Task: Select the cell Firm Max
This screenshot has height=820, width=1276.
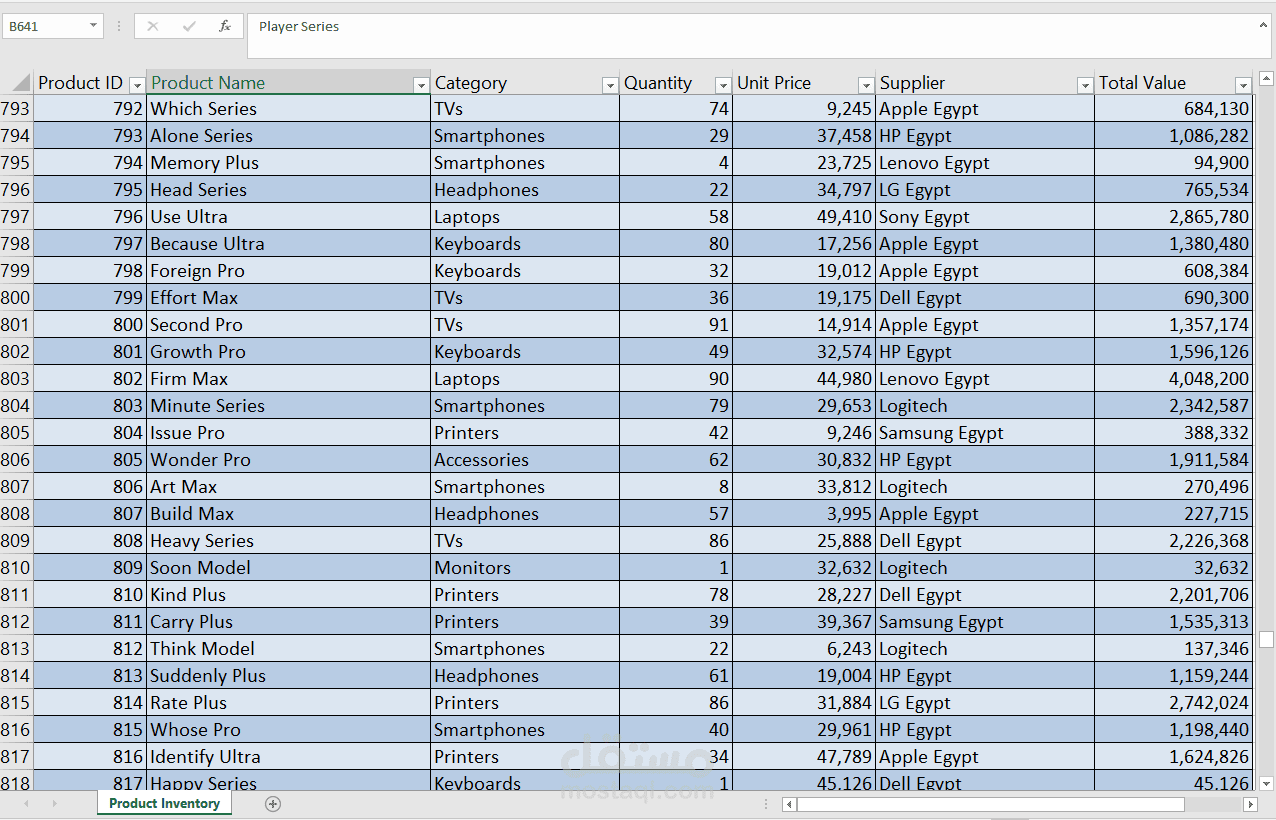Action: [288, 379]
